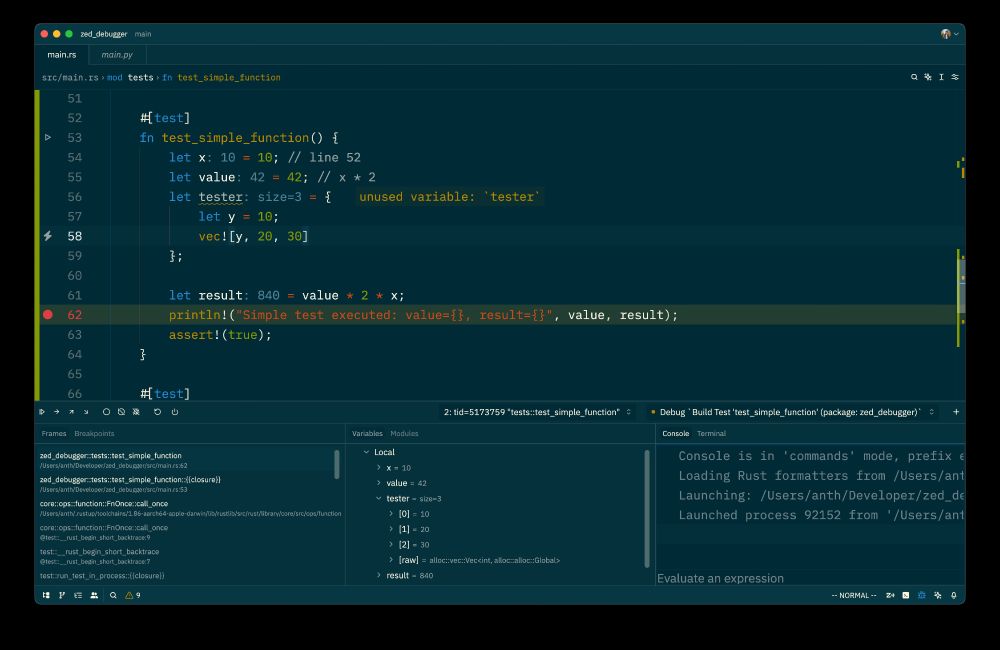Open project search magnifier in status bar

point(113,595)
